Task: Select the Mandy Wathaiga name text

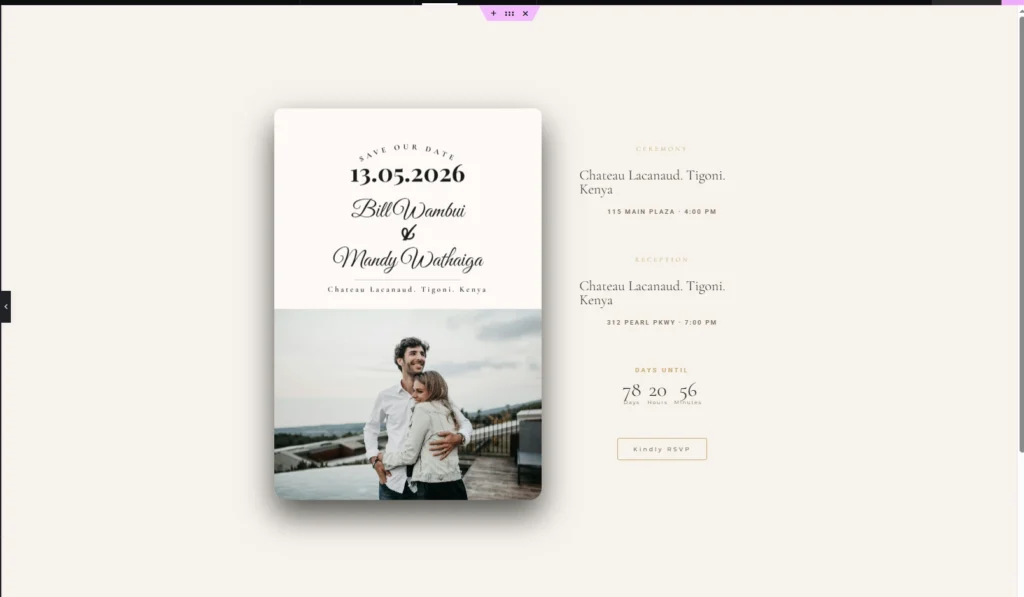Action: 408,259
